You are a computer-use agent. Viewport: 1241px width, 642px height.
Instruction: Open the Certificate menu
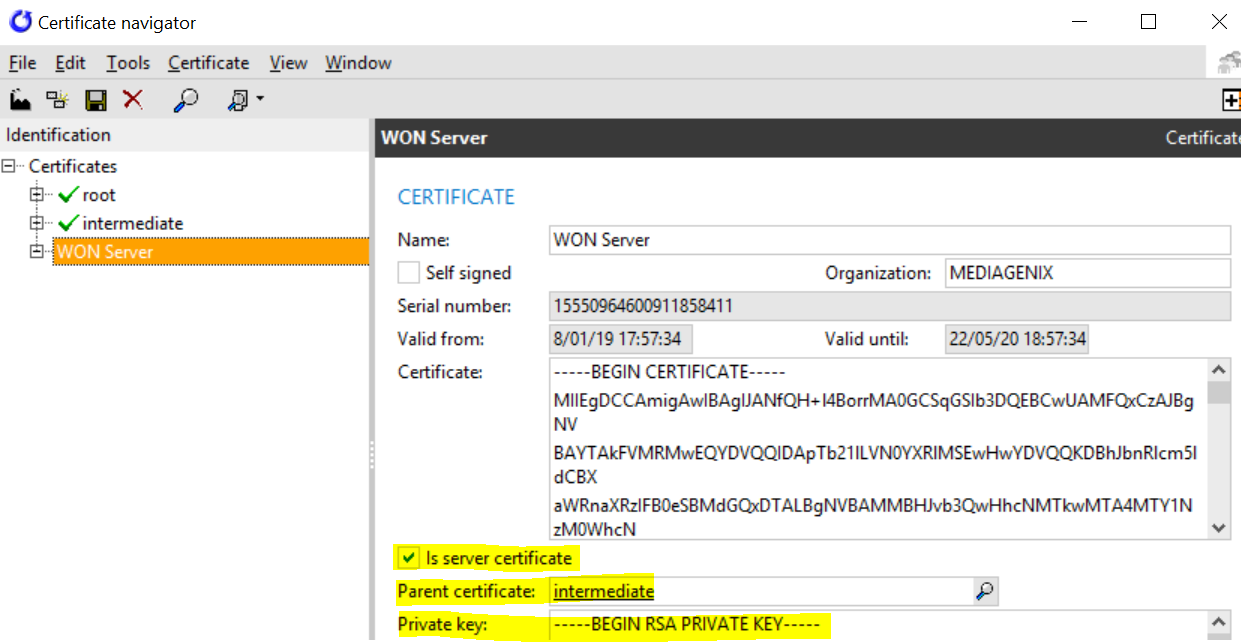point(208,63)
